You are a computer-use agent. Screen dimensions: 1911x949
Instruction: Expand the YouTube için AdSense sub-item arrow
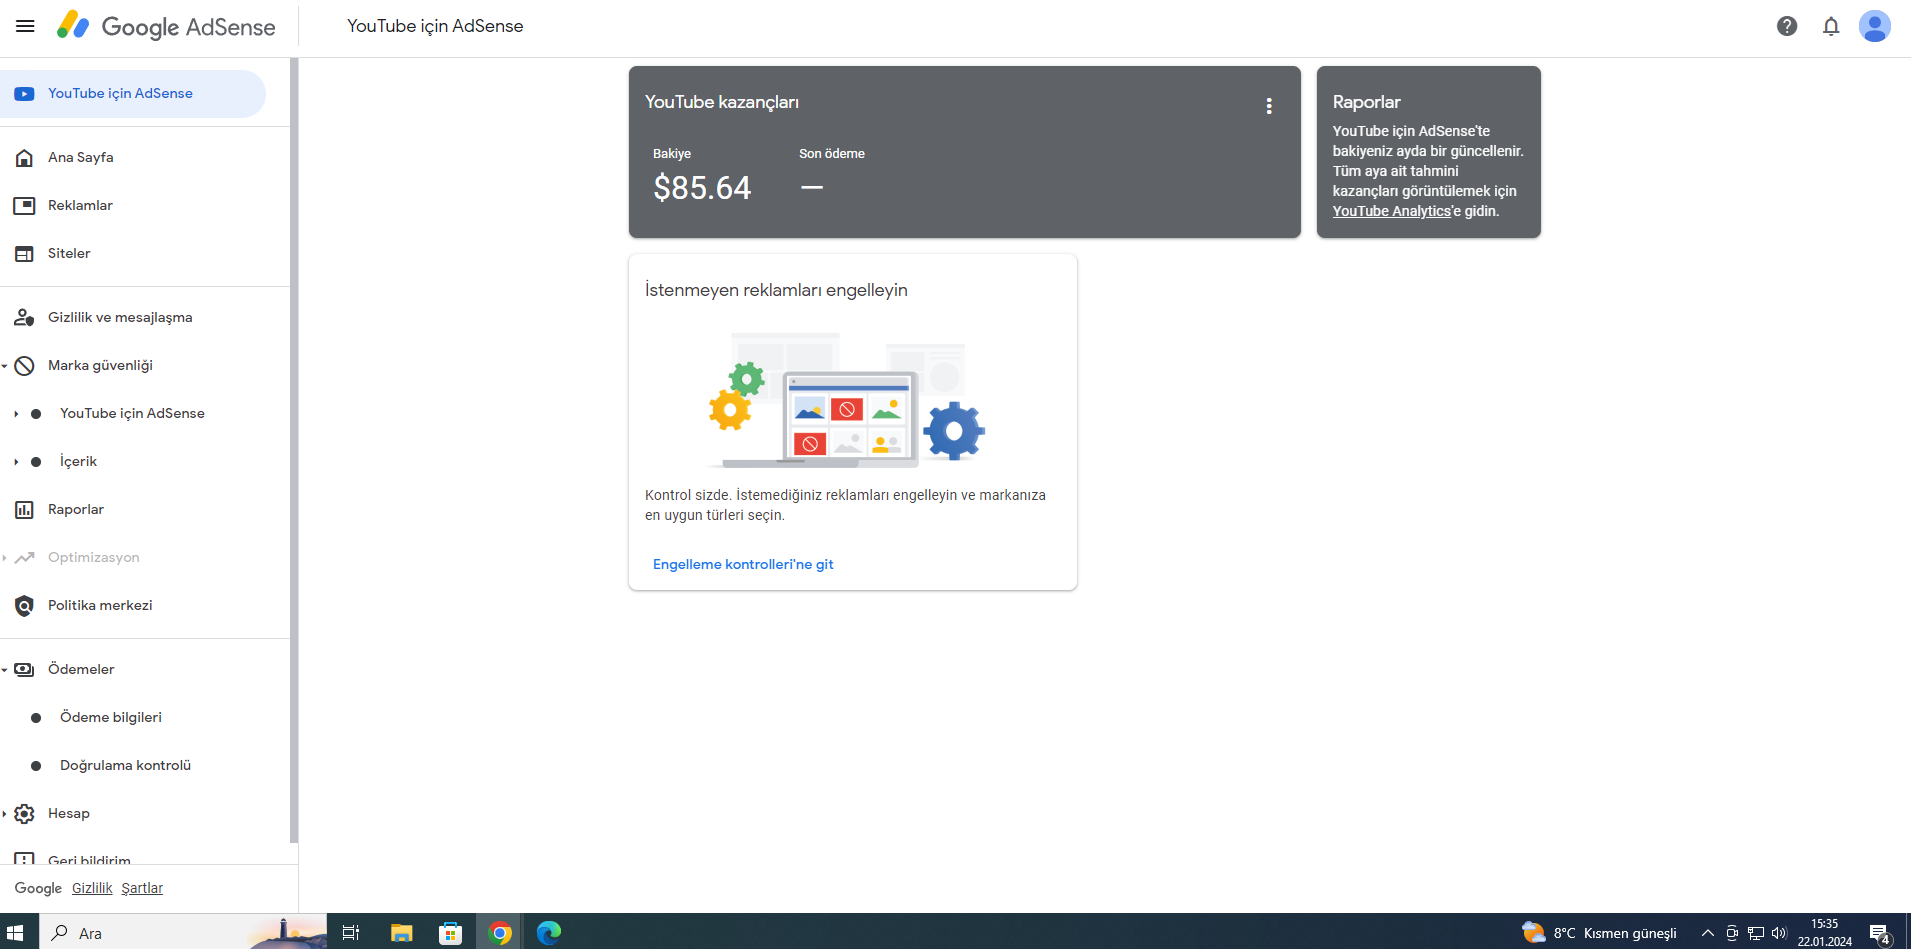(16, 414)
